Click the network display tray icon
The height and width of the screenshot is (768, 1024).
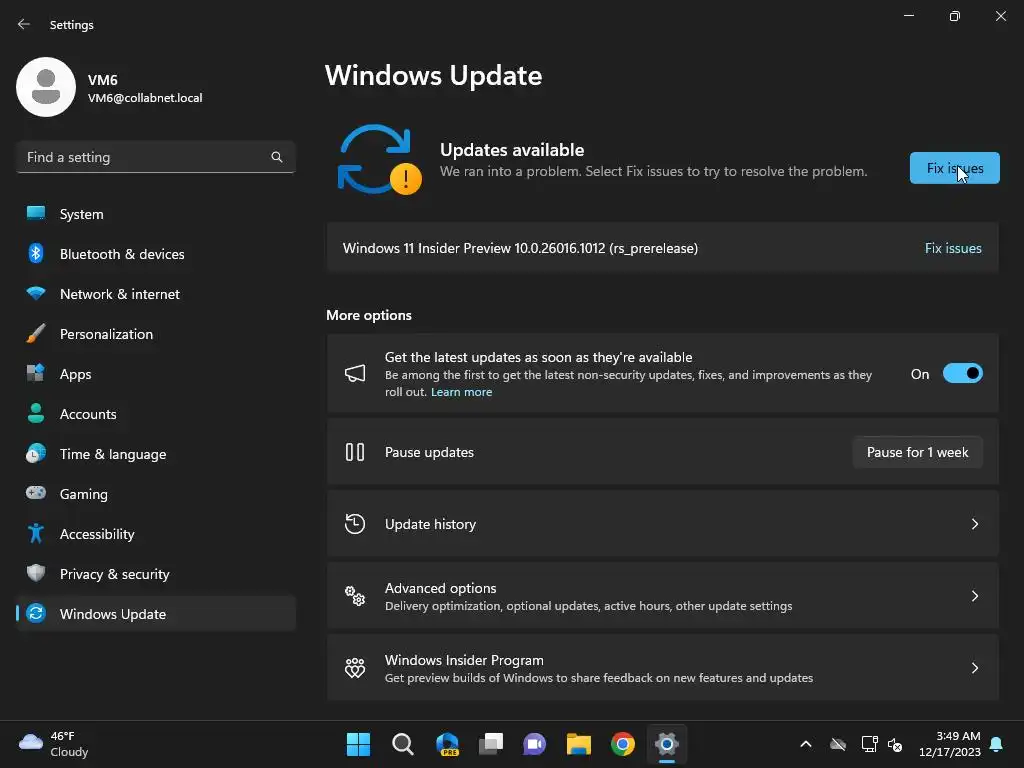tap(869, 744)
